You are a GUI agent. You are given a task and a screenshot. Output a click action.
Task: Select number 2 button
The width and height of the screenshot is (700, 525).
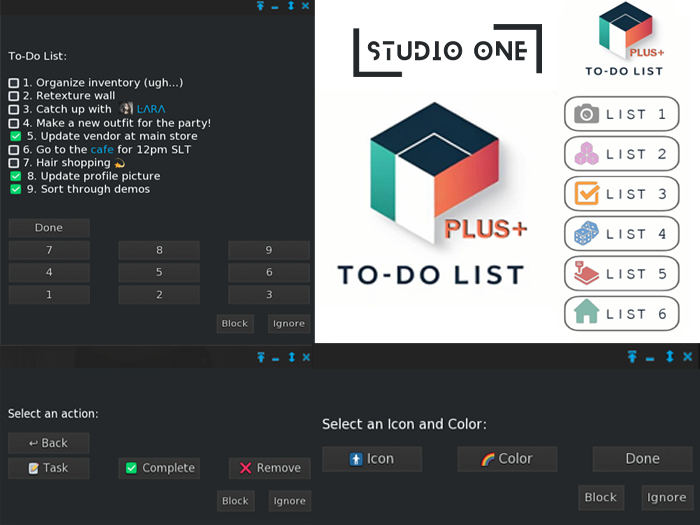159,295
